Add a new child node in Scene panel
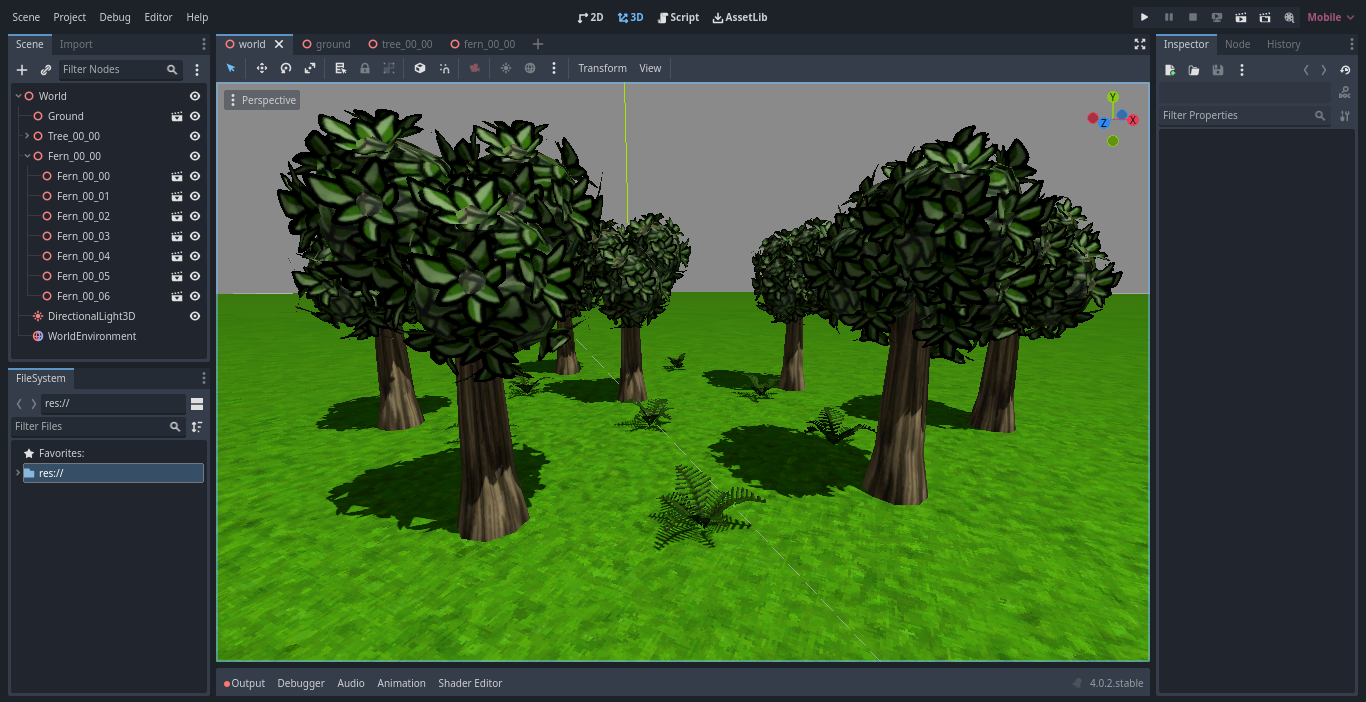Image resolution: width=1366 pixels, height=702 pixels. [21, 70]
